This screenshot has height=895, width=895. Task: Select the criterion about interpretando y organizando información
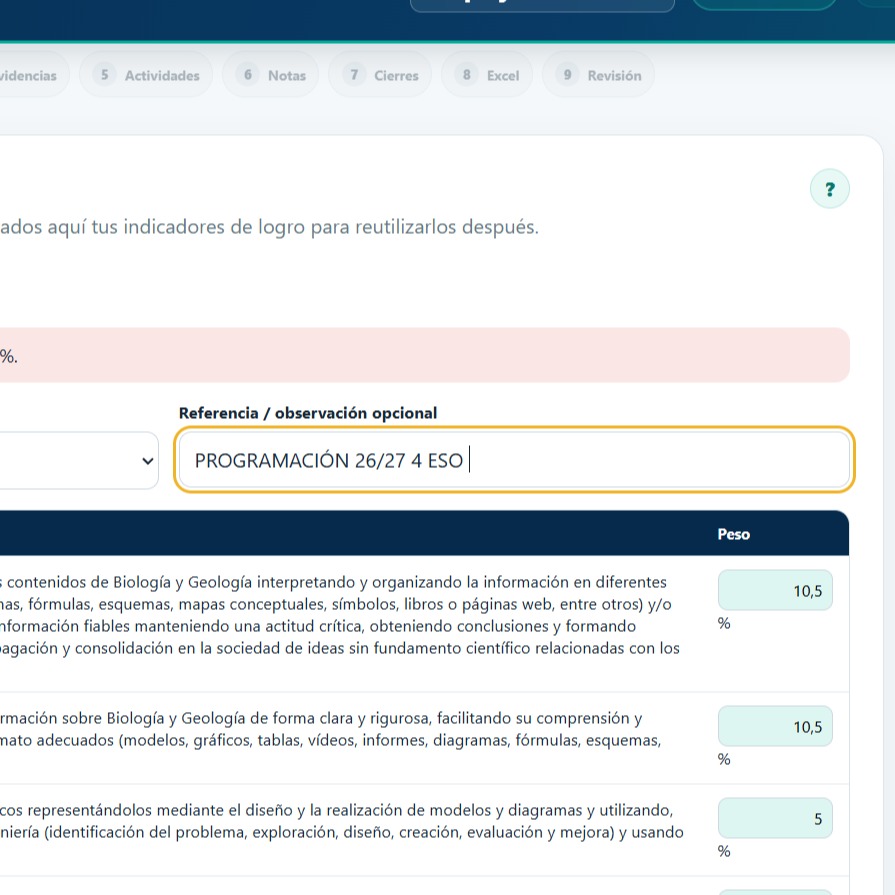pos(340,615)
